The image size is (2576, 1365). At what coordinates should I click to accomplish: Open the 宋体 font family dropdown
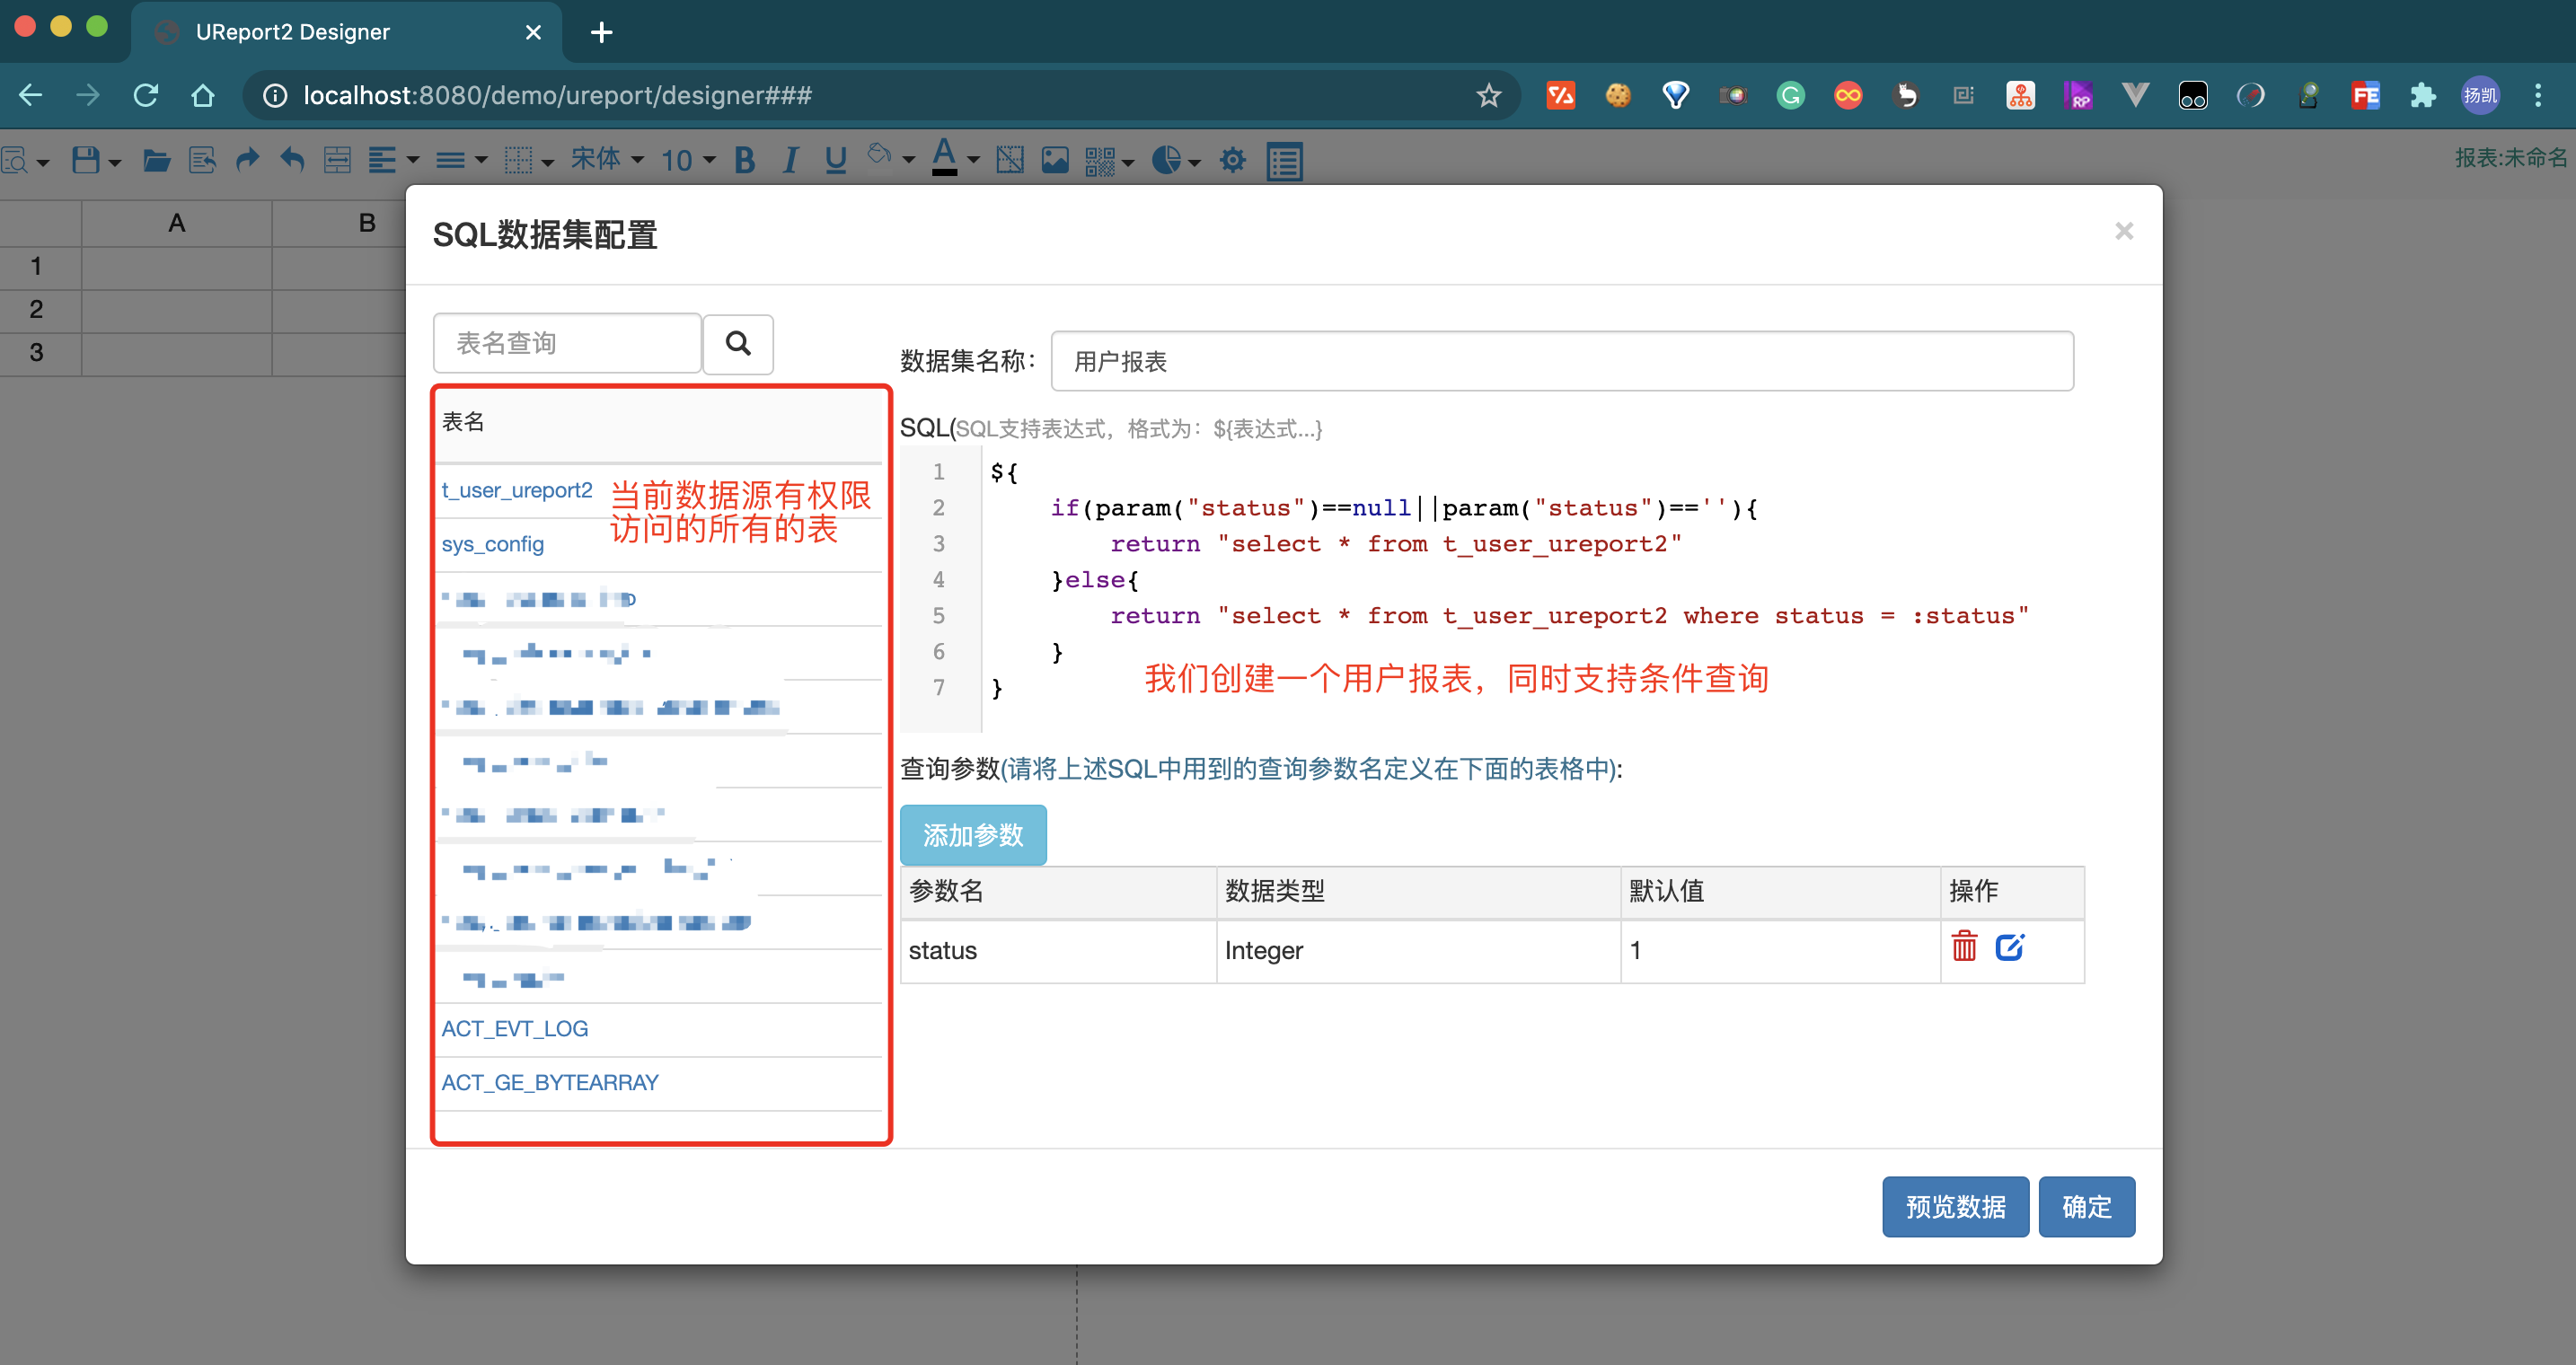click(607, 159)
